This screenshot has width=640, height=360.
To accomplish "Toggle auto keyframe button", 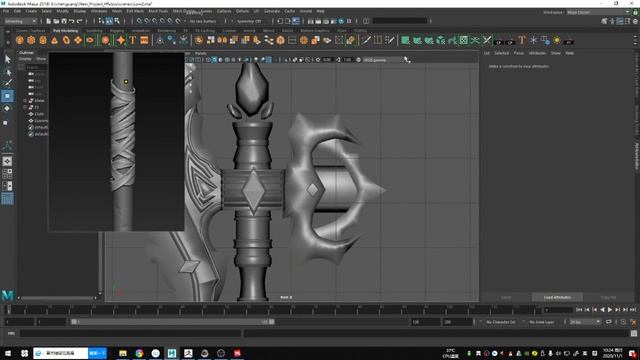I will pos(623,322).
